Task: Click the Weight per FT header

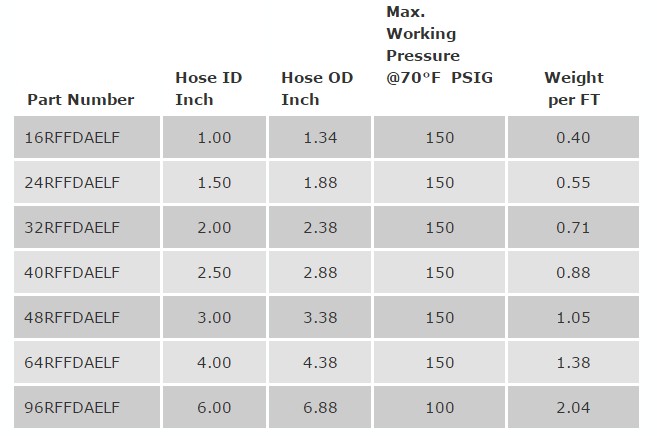Action: tap(574, 88)
